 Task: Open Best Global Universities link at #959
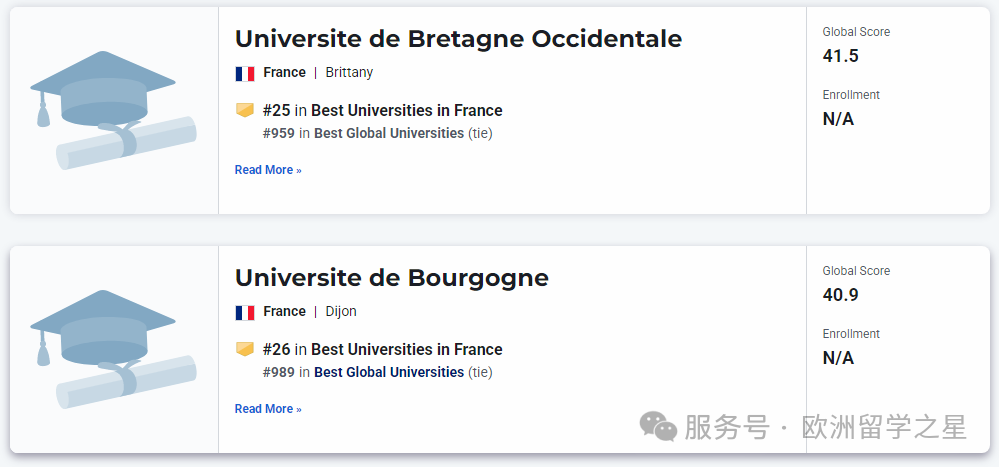pos(389,133)
